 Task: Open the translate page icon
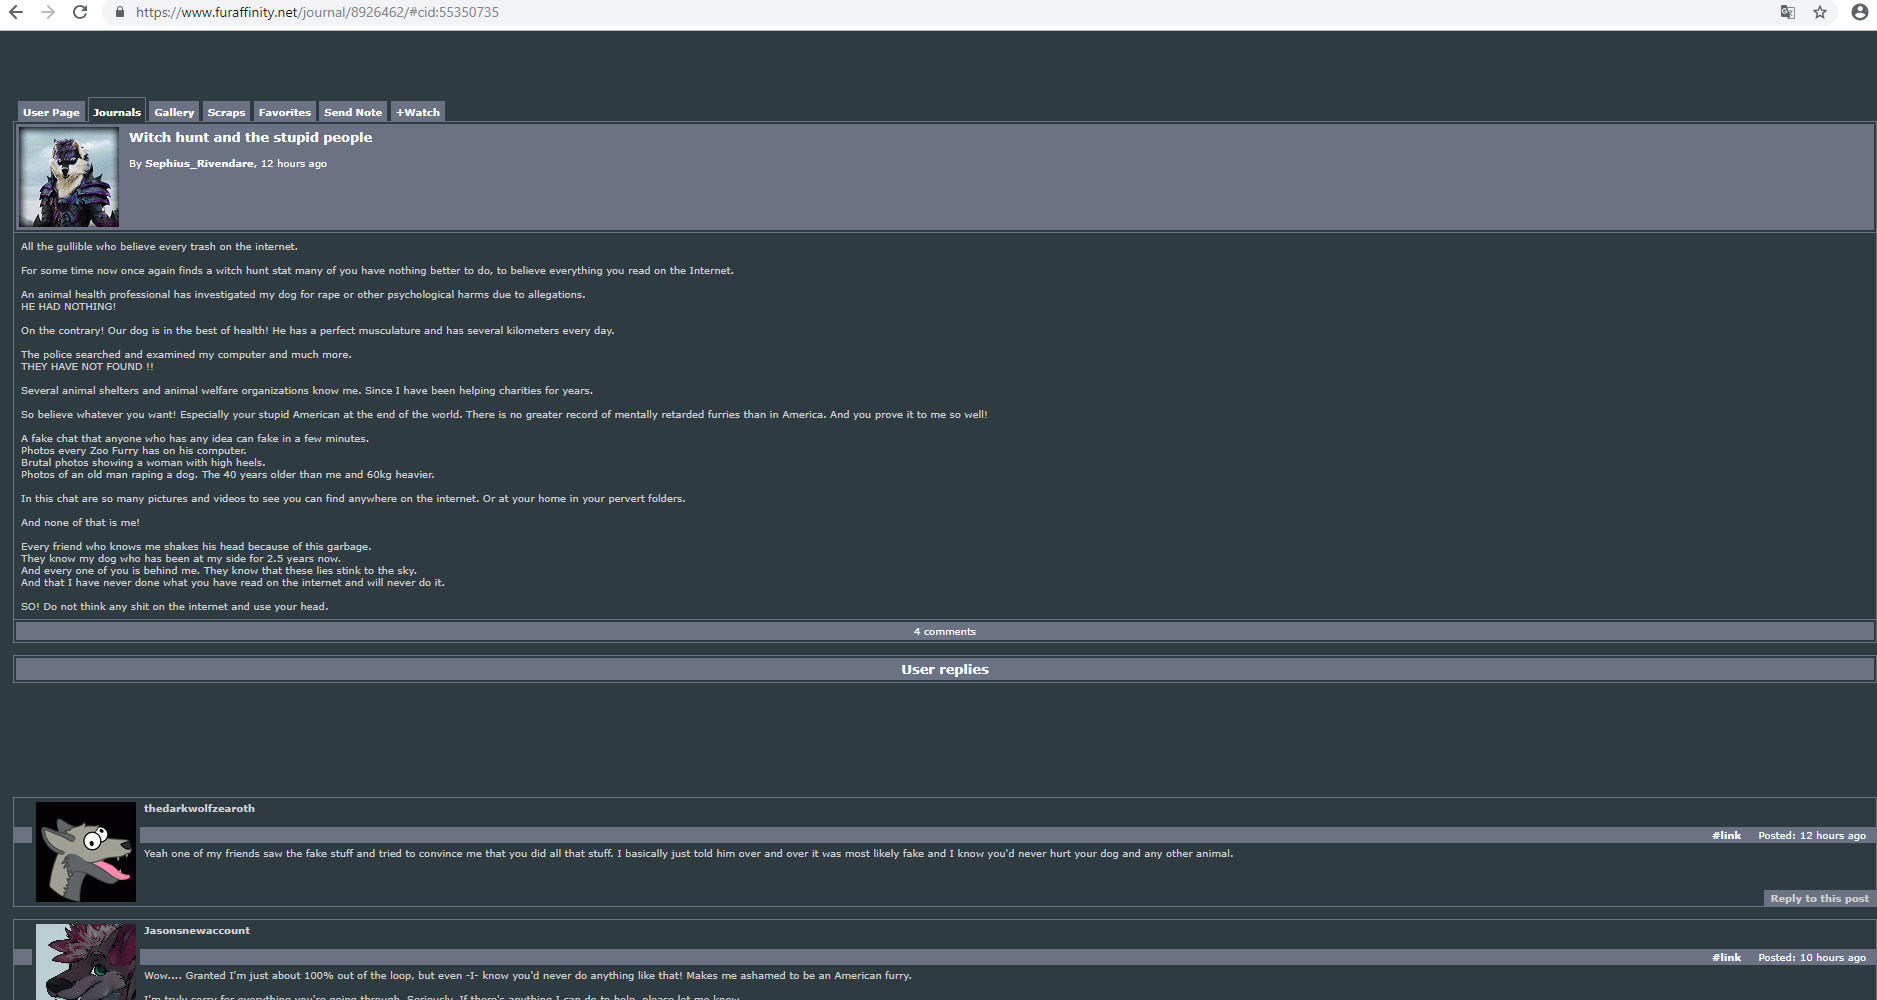pyautogui.click(x=1788, y=12)
